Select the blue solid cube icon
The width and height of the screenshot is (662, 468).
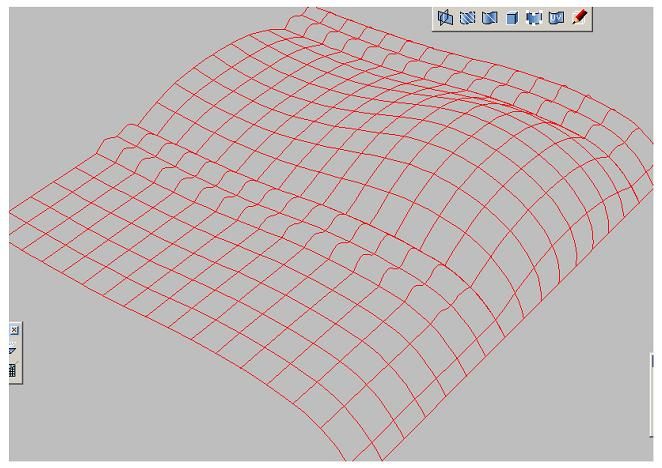pos(512,18)
